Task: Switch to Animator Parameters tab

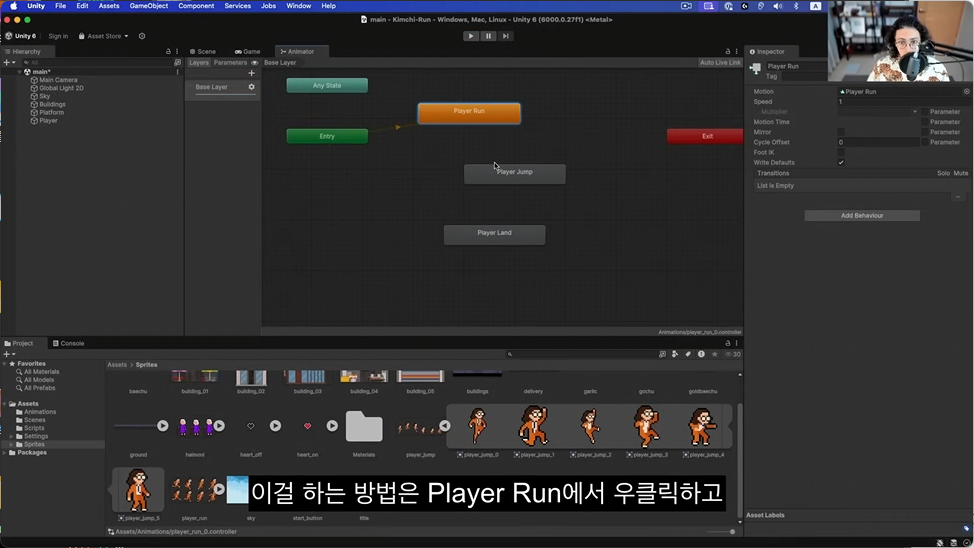Action: point(230,63)
